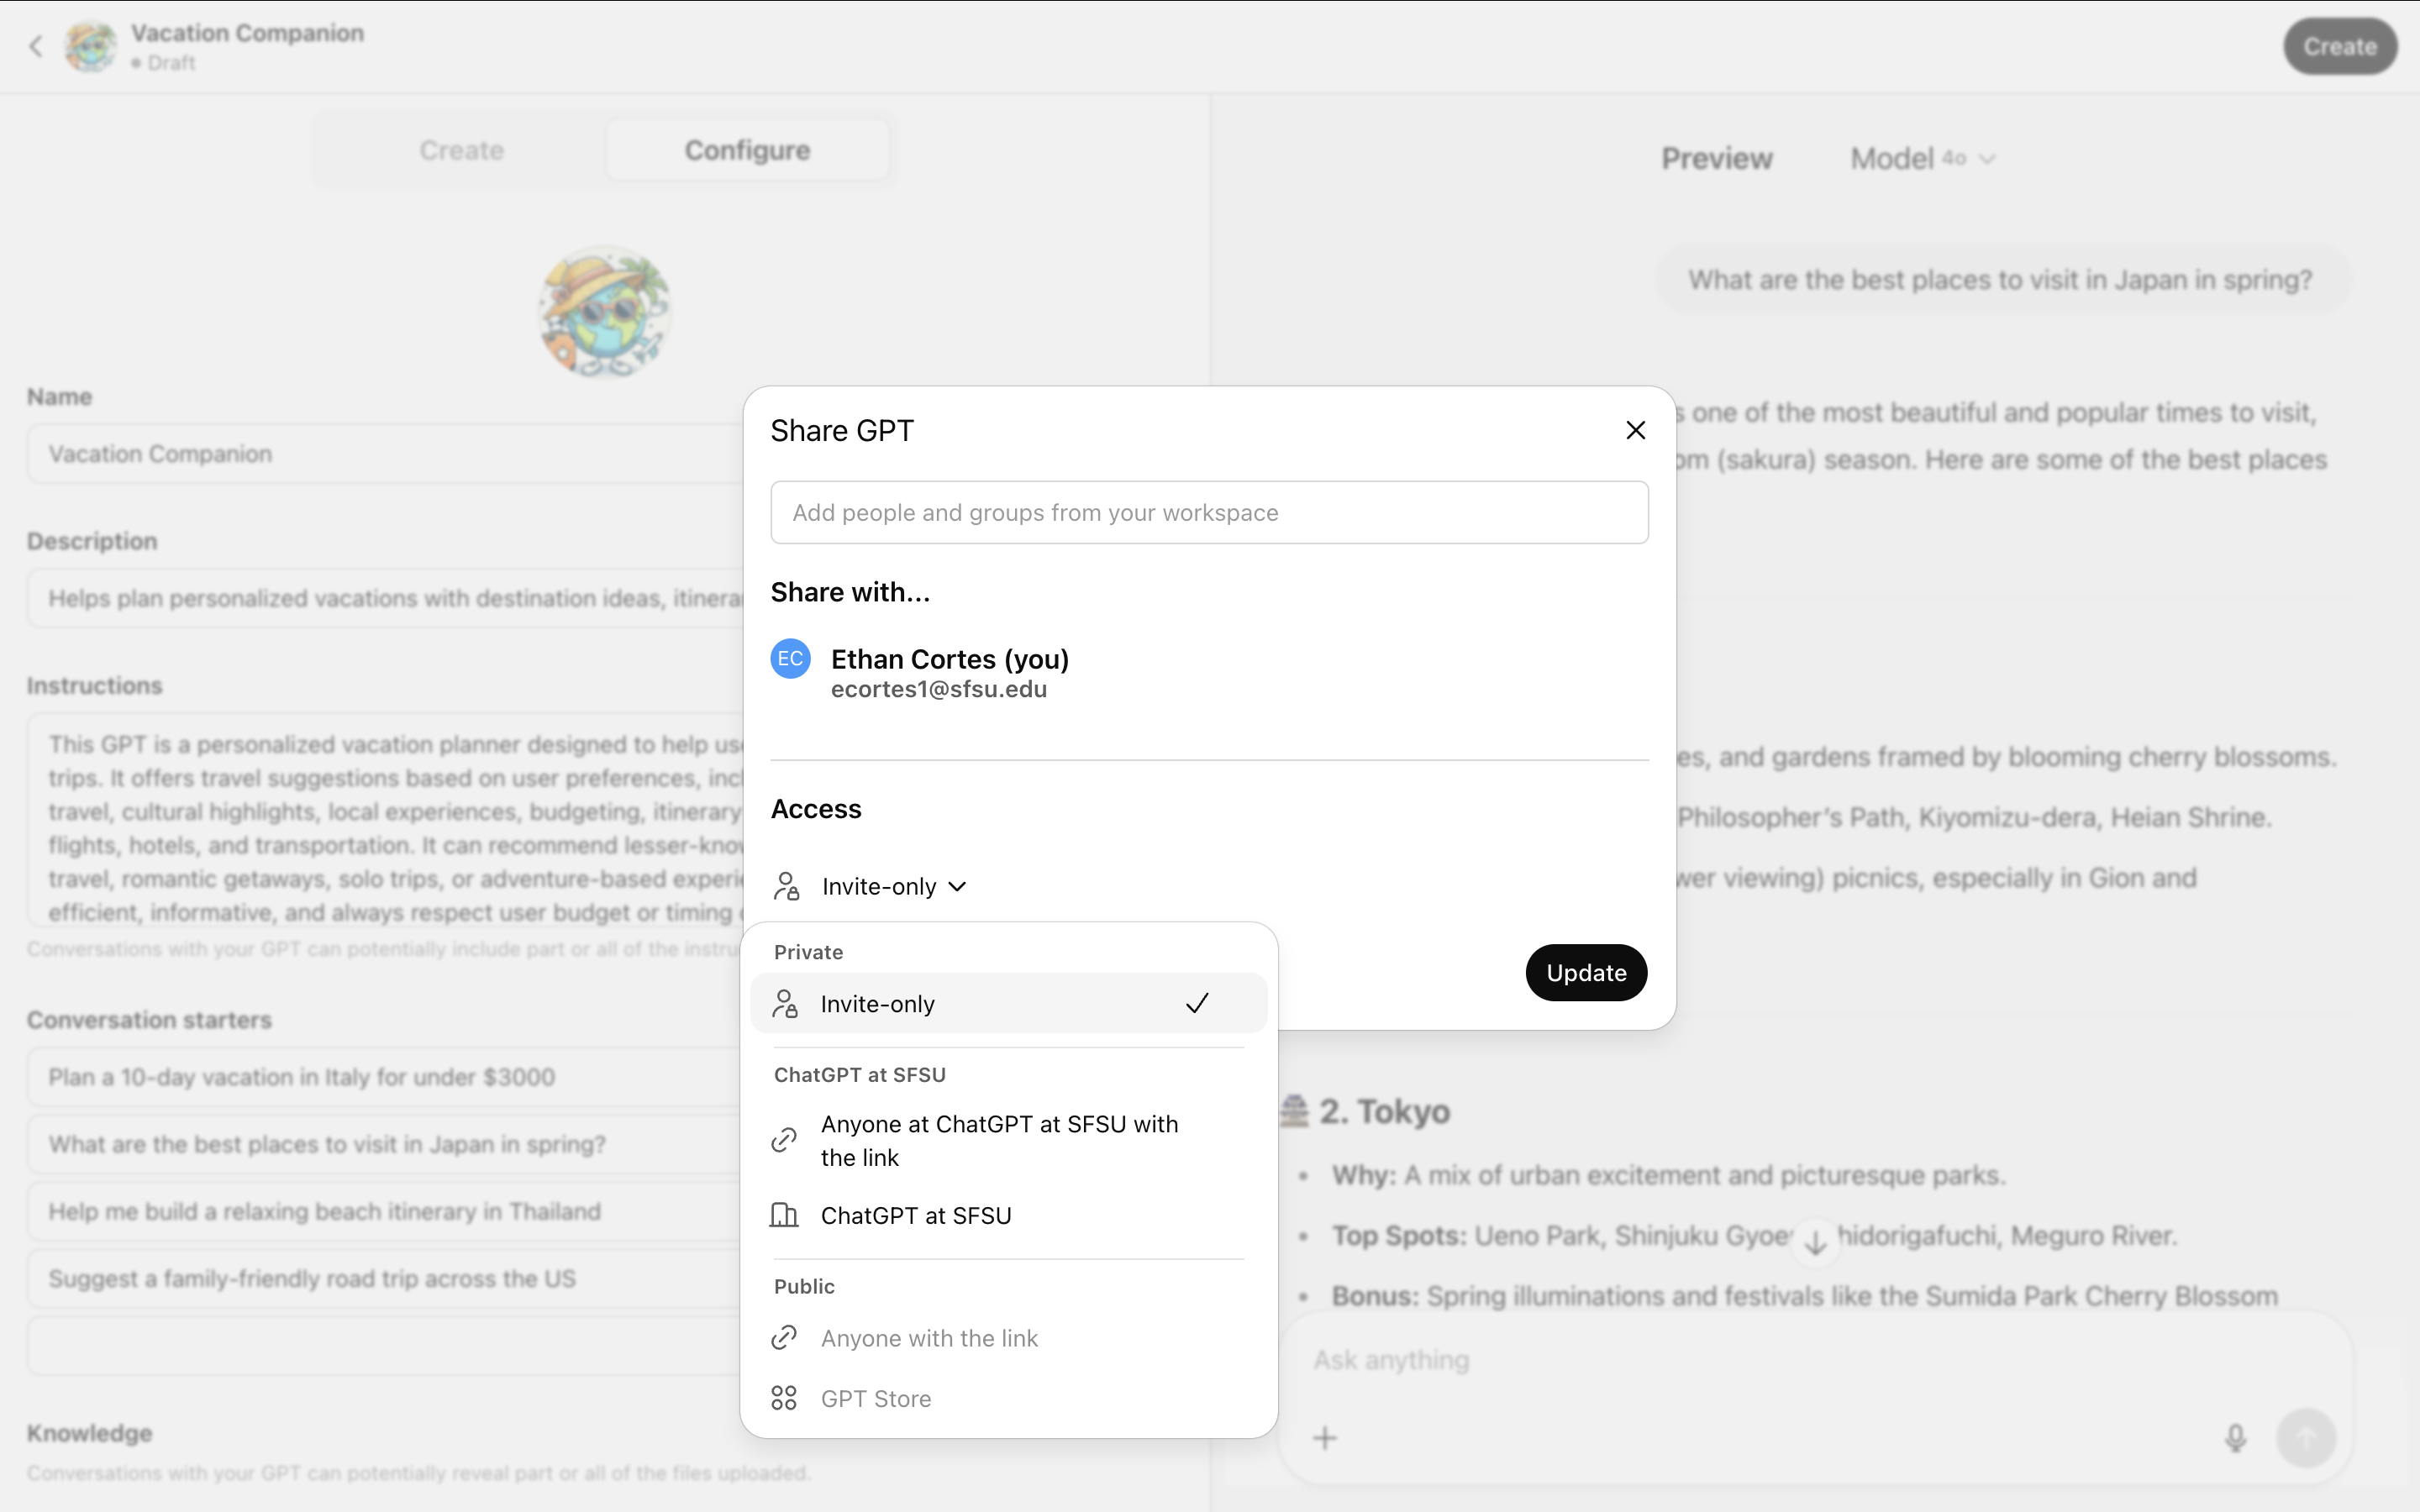2420x1512 pixels.
Task: Select Anyone with the link under Public
Action: [x=1008, y=1338]
